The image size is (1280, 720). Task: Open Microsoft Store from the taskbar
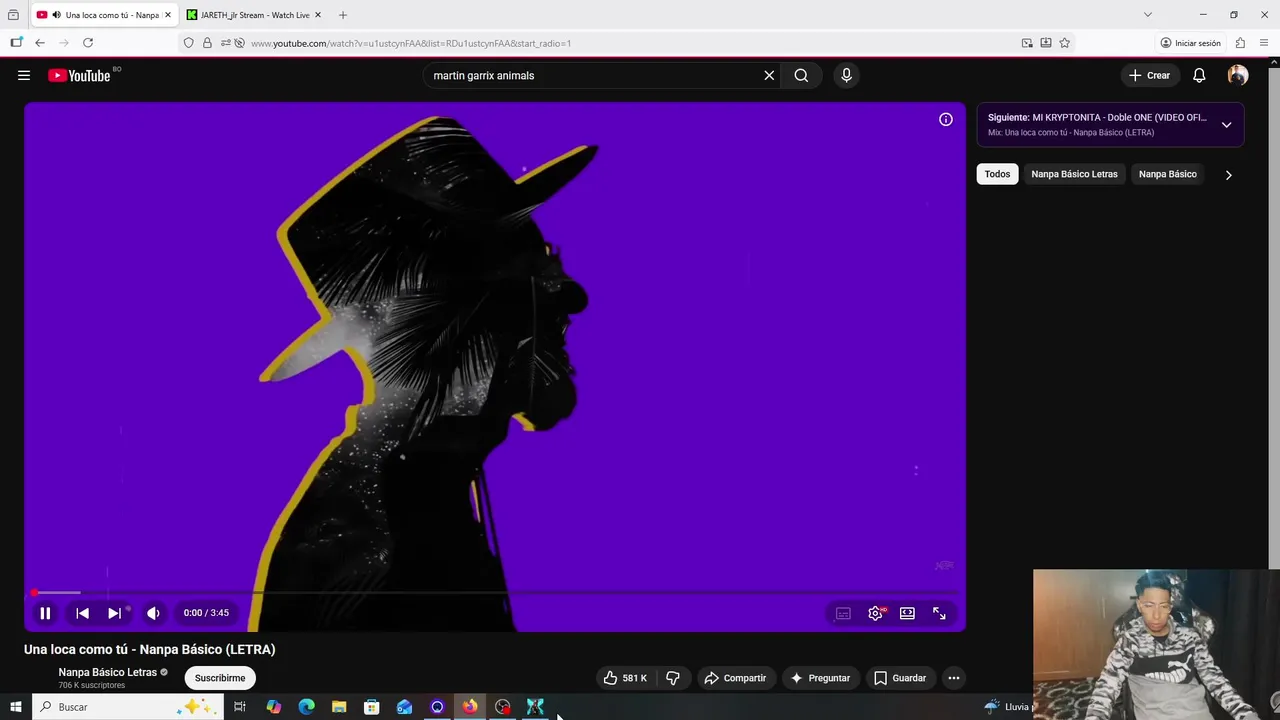(371, 707)
